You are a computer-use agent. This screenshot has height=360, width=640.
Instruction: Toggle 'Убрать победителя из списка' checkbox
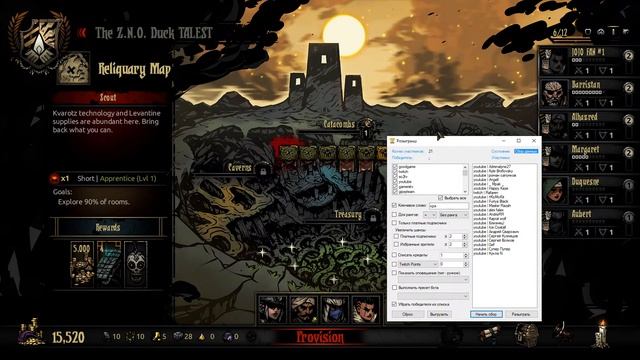[x=394, y=304]
